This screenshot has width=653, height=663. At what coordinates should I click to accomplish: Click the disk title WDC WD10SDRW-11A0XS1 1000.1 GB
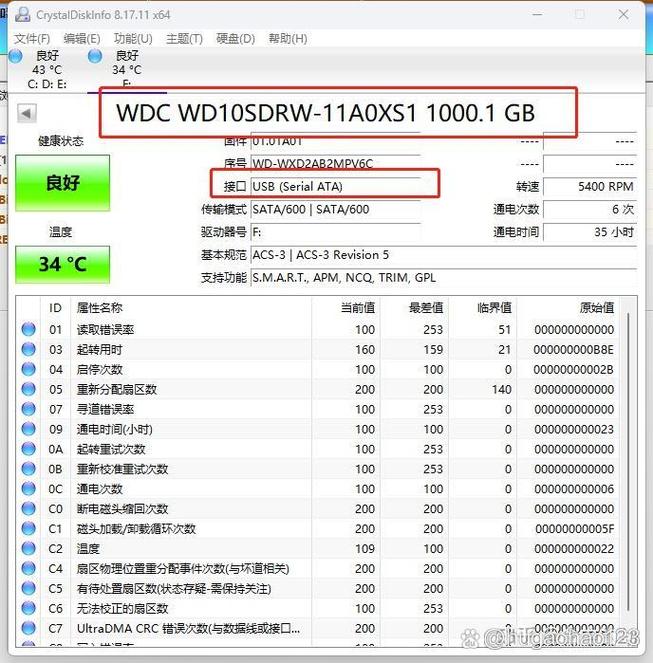click(x=326, y=113)
